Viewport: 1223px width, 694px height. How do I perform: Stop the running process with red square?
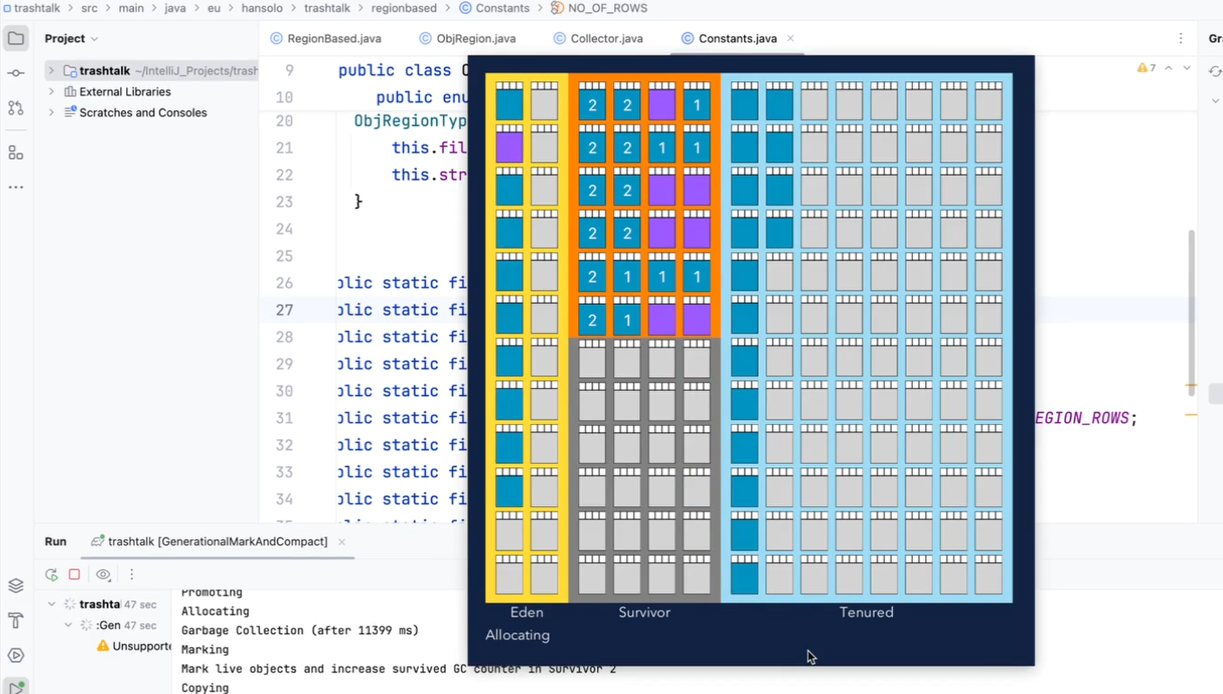[x=74, y=574]
